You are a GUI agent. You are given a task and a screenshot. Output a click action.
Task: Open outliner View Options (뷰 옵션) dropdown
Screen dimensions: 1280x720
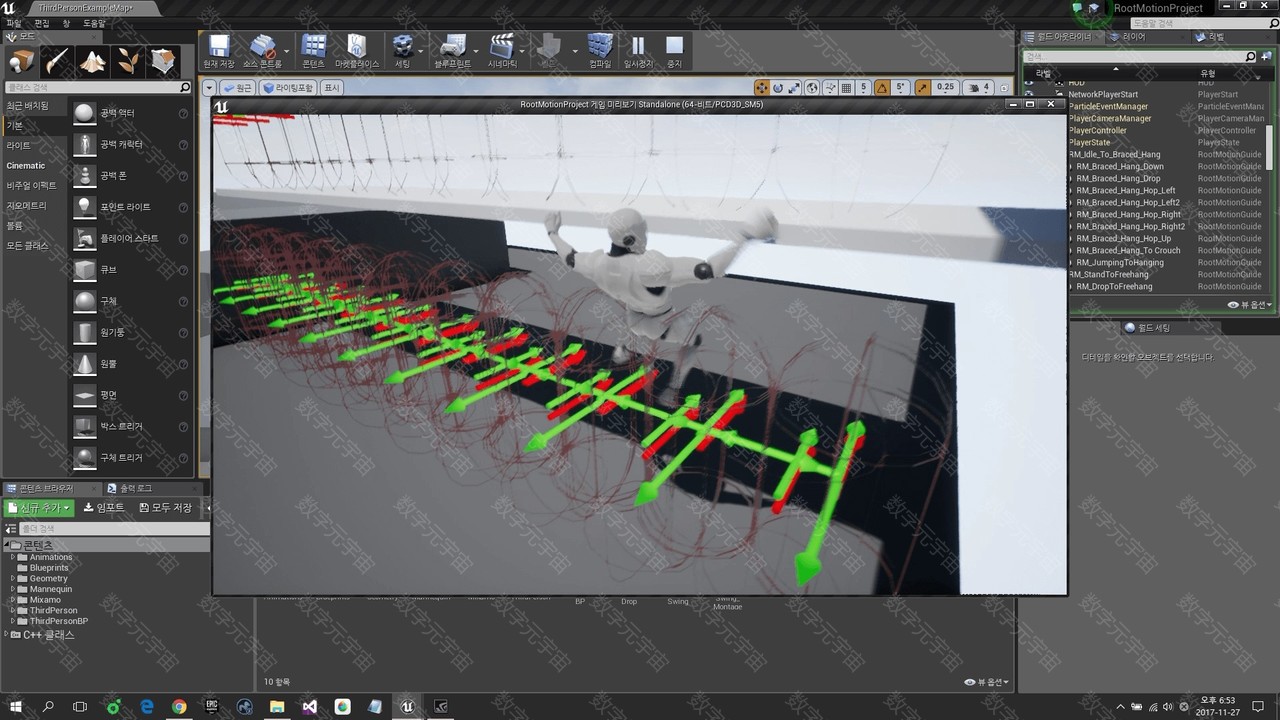click(1250, 305)
